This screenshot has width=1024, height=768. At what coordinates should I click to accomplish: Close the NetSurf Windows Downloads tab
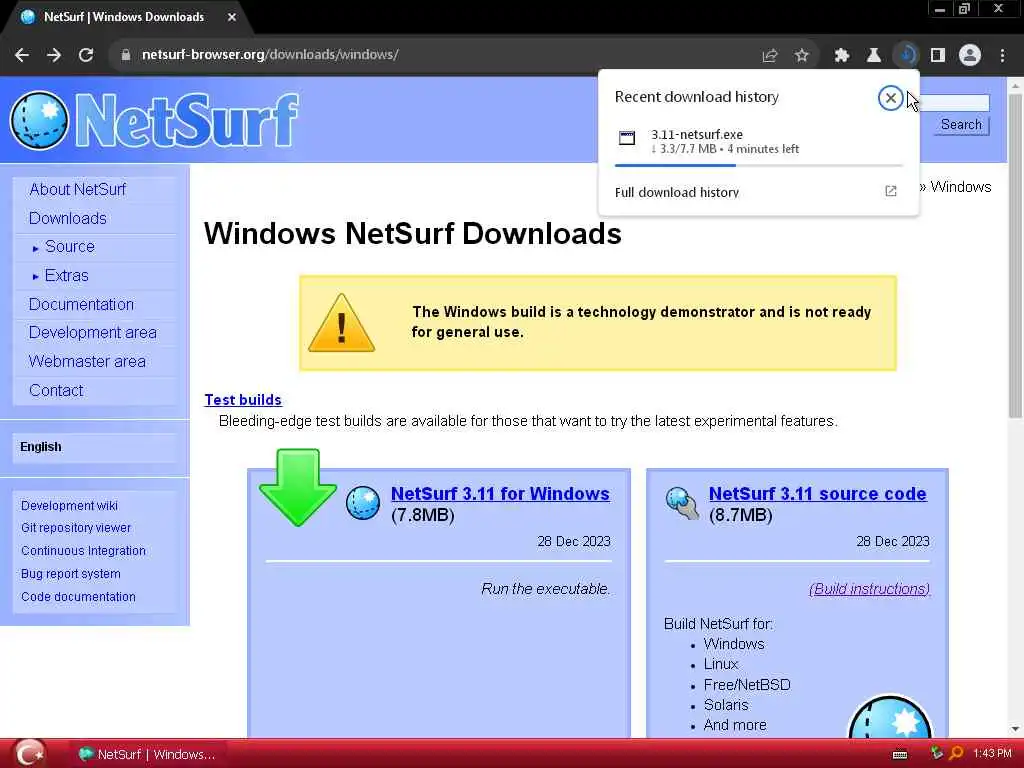click(232, 18)
